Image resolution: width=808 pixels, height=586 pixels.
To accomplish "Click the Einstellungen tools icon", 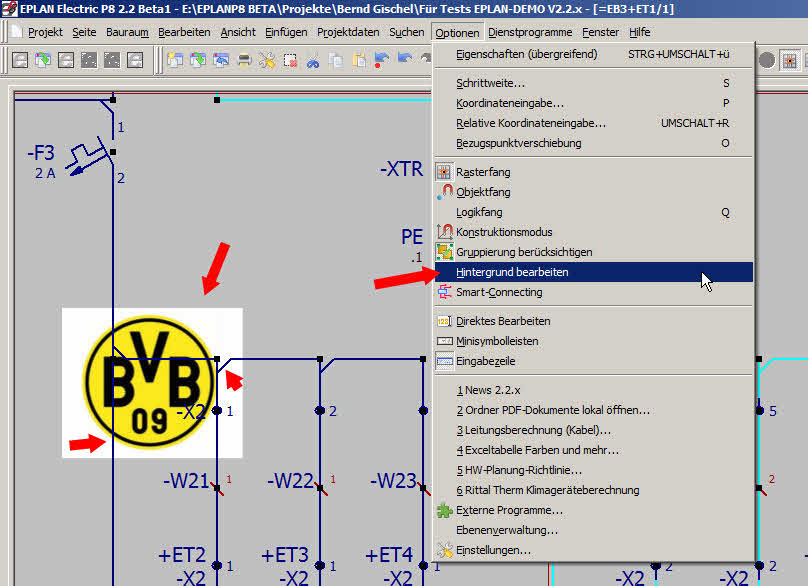I will (444, 550).
